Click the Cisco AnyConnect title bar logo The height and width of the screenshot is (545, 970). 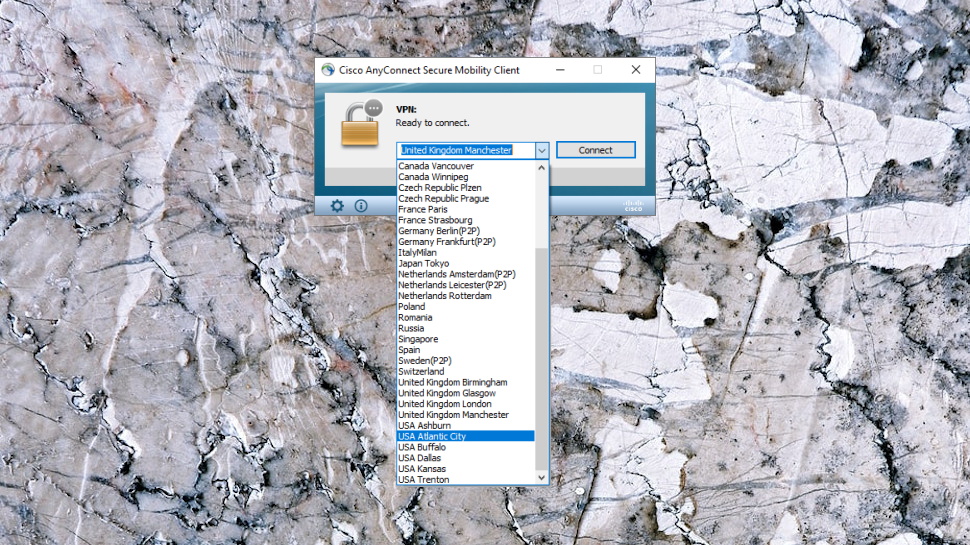pyautogui.click(x=328, y=70)
